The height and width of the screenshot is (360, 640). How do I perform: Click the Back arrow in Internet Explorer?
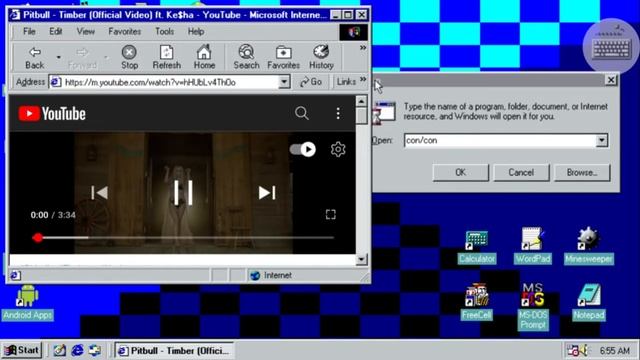[x=35, y=58]
